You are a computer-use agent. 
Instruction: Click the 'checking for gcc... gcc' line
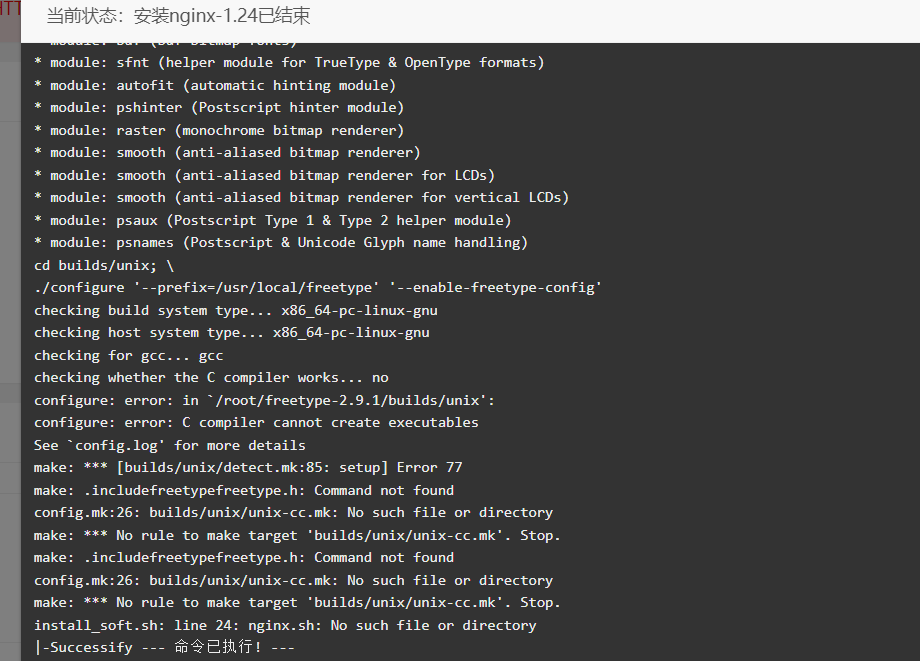pyautogui.click(x=128, y=356)
